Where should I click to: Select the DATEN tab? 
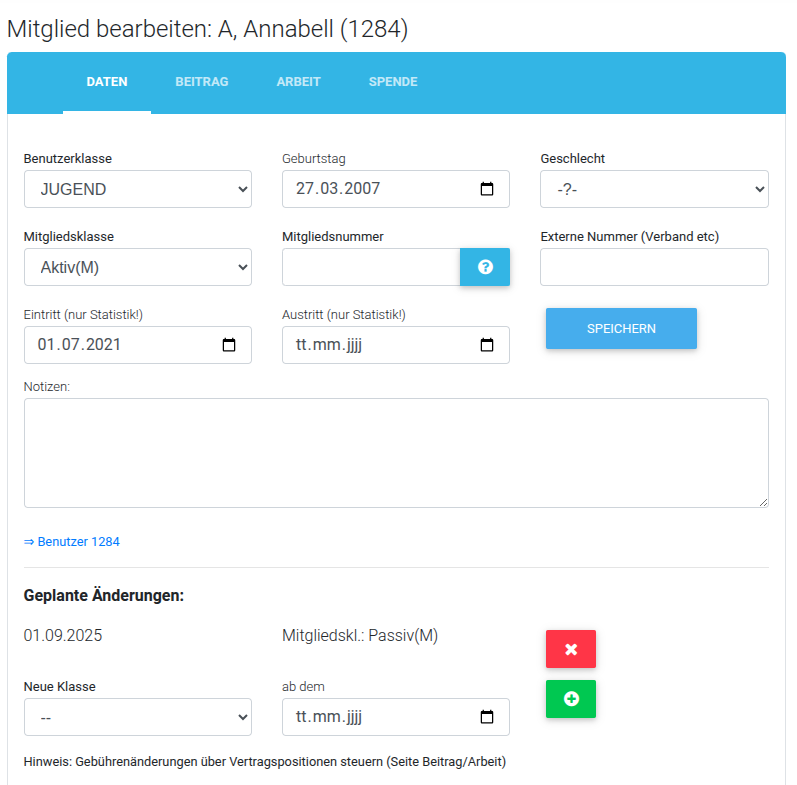pyautogui.click(x=107, y=82)
